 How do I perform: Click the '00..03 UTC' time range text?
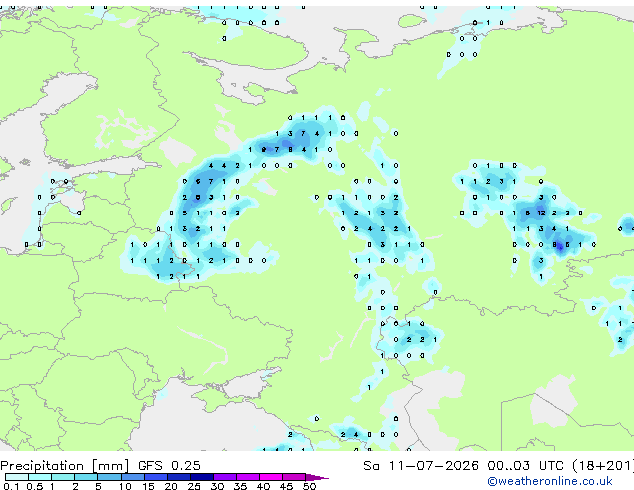525,466
